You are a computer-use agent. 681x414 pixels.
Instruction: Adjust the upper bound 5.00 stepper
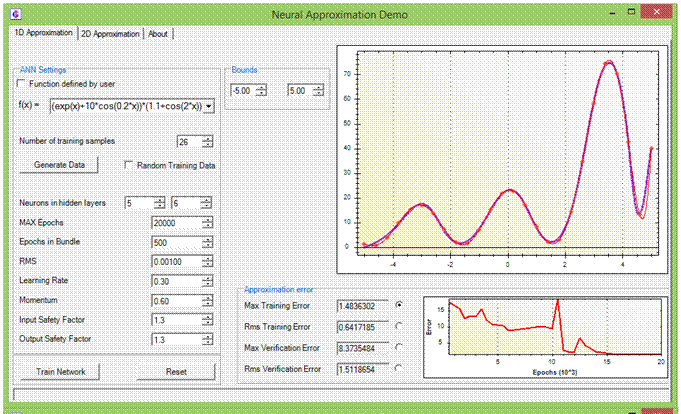tap(318, 92)
